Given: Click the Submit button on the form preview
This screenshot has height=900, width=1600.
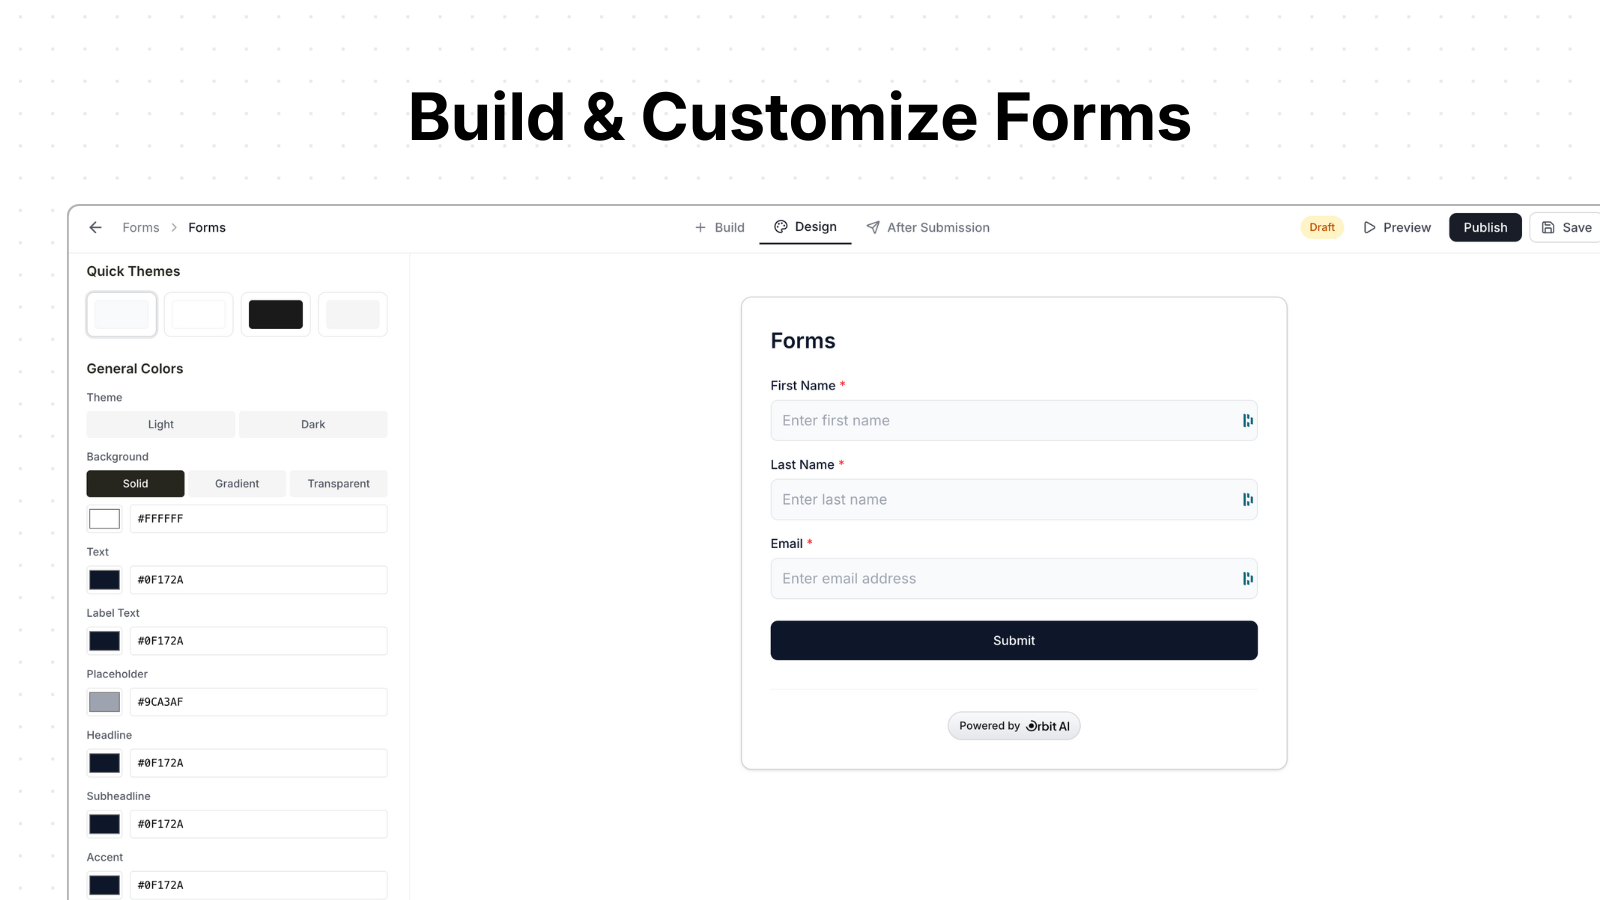Looking at the screenshot, I should [1013, 640].
